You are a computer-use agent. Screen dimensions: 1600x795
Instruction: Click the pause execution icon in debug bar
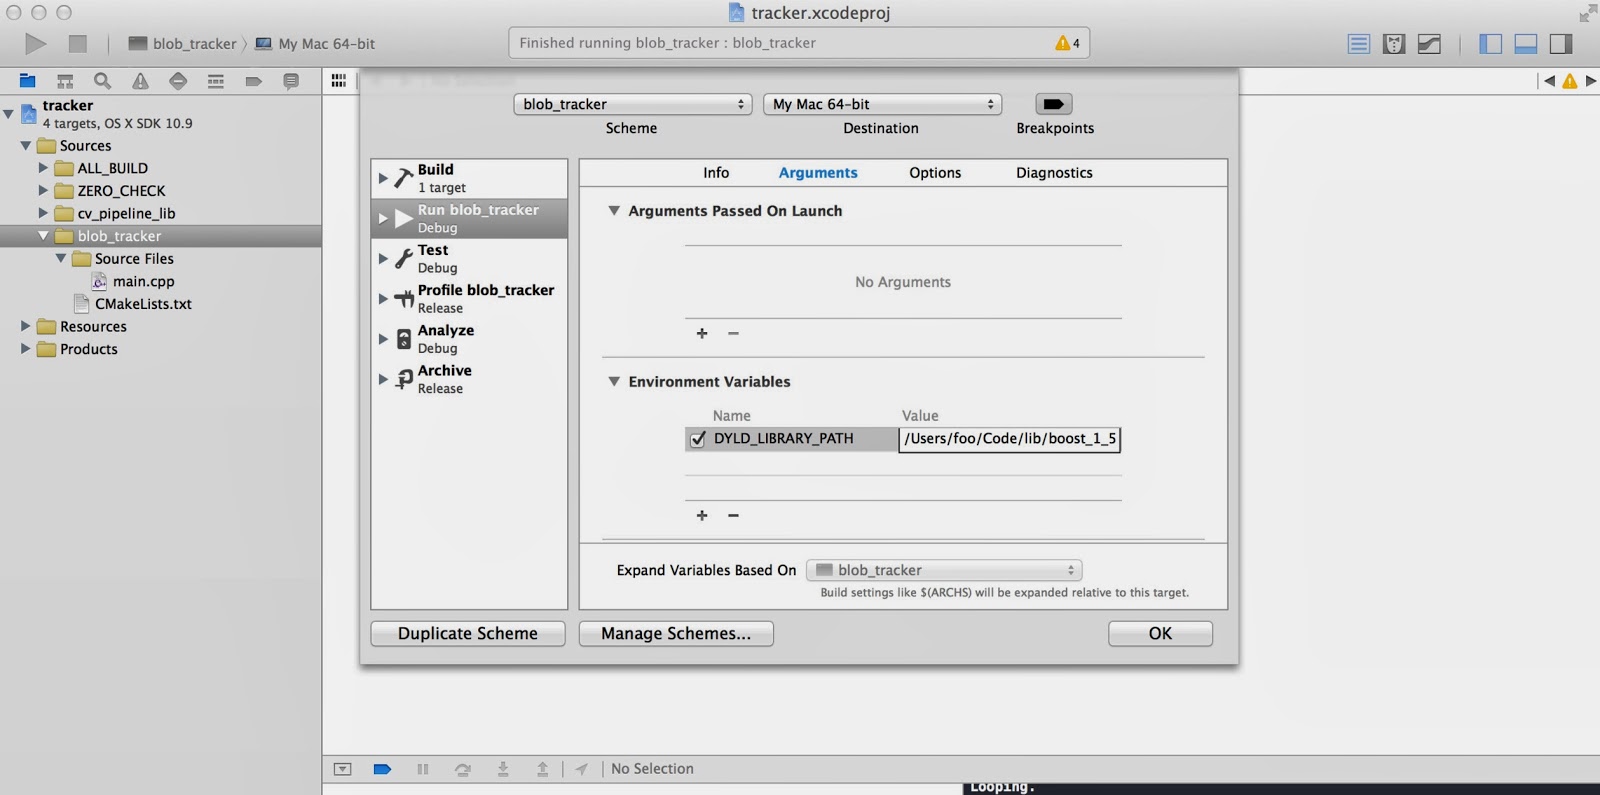tap(423, 769)
